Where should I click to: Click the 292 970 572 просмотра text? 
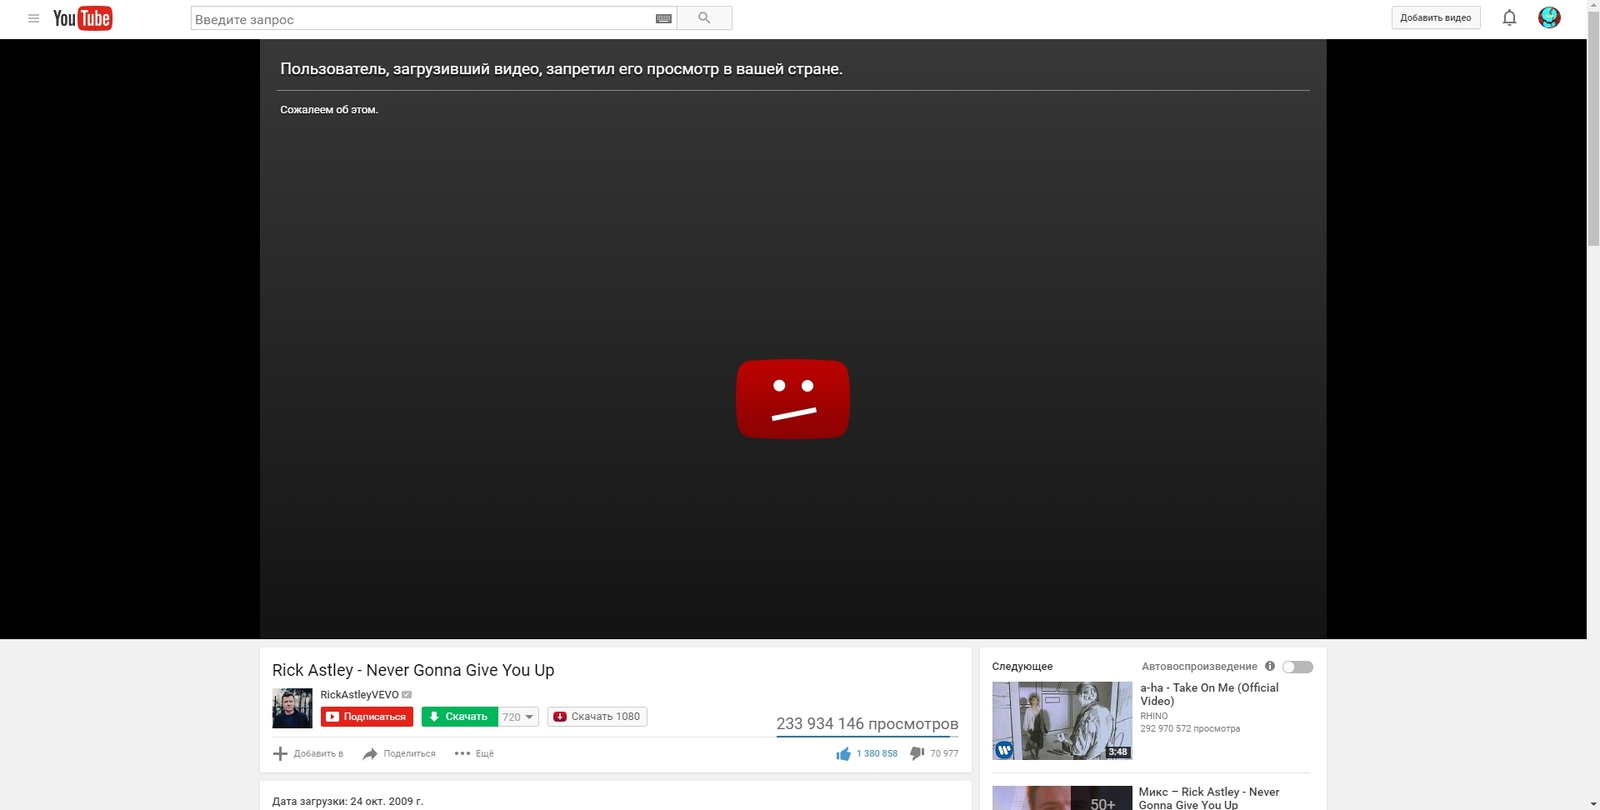tap(1190, 729)
